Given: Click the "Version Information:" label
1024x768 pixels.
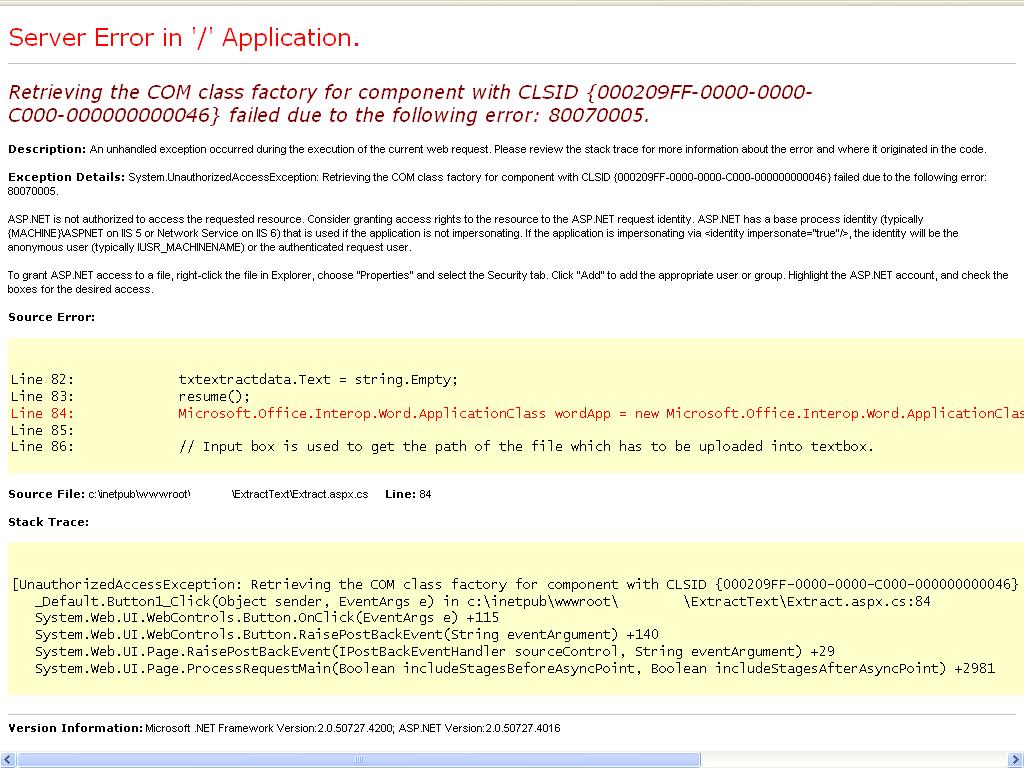Looking at the screenshot, I should tap(75, 728).
